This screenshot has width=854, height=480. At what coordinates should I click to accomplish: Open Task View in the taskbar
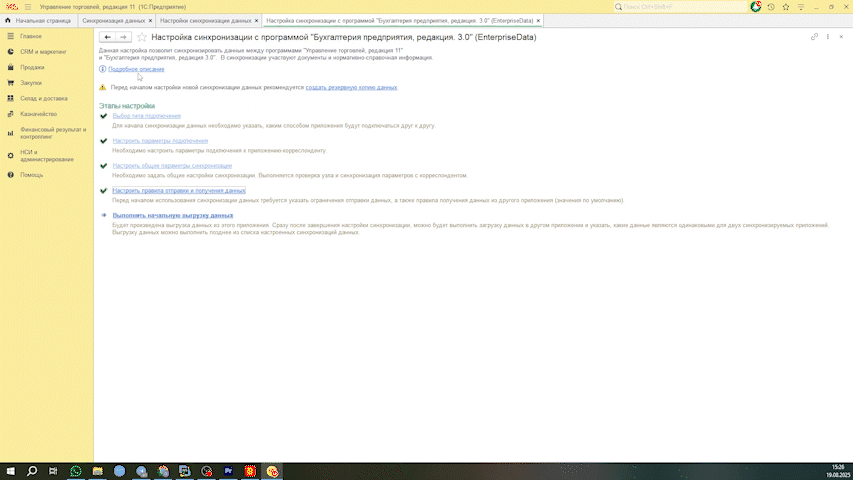53,471
